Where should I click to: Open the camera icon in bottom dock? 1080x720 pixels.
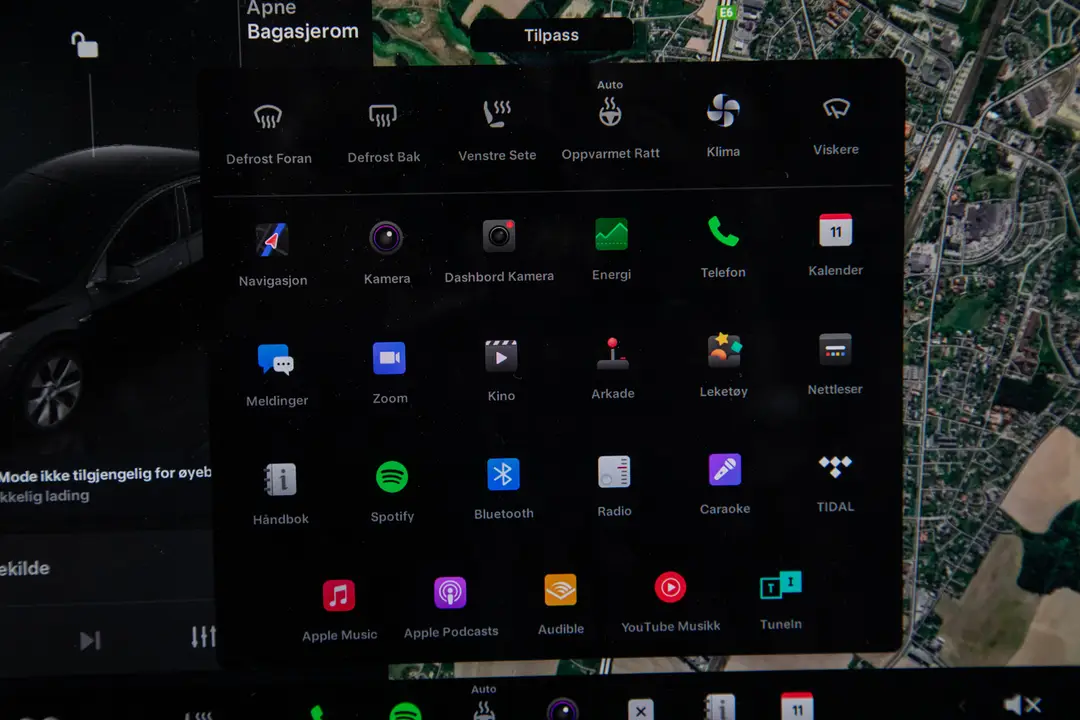click(562, 709)
